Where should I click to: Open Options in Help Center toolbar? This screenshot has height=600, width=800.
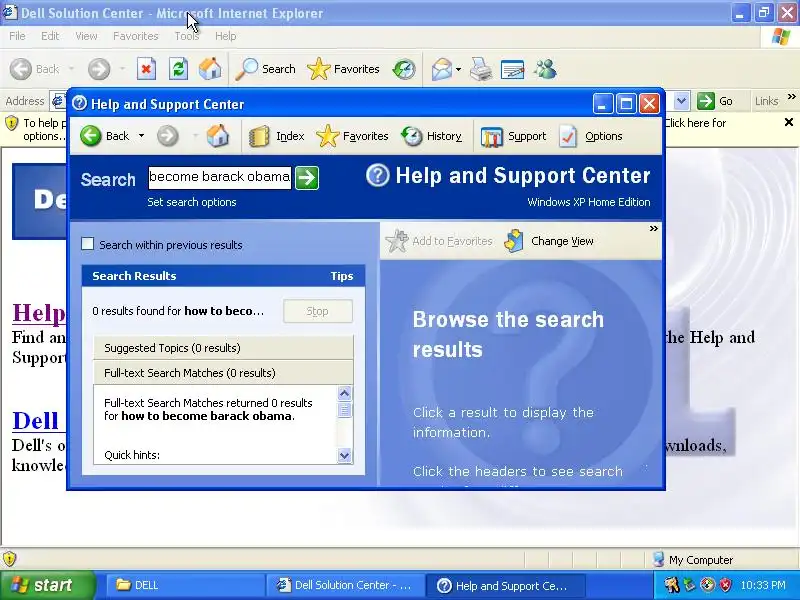click(591, 136)
